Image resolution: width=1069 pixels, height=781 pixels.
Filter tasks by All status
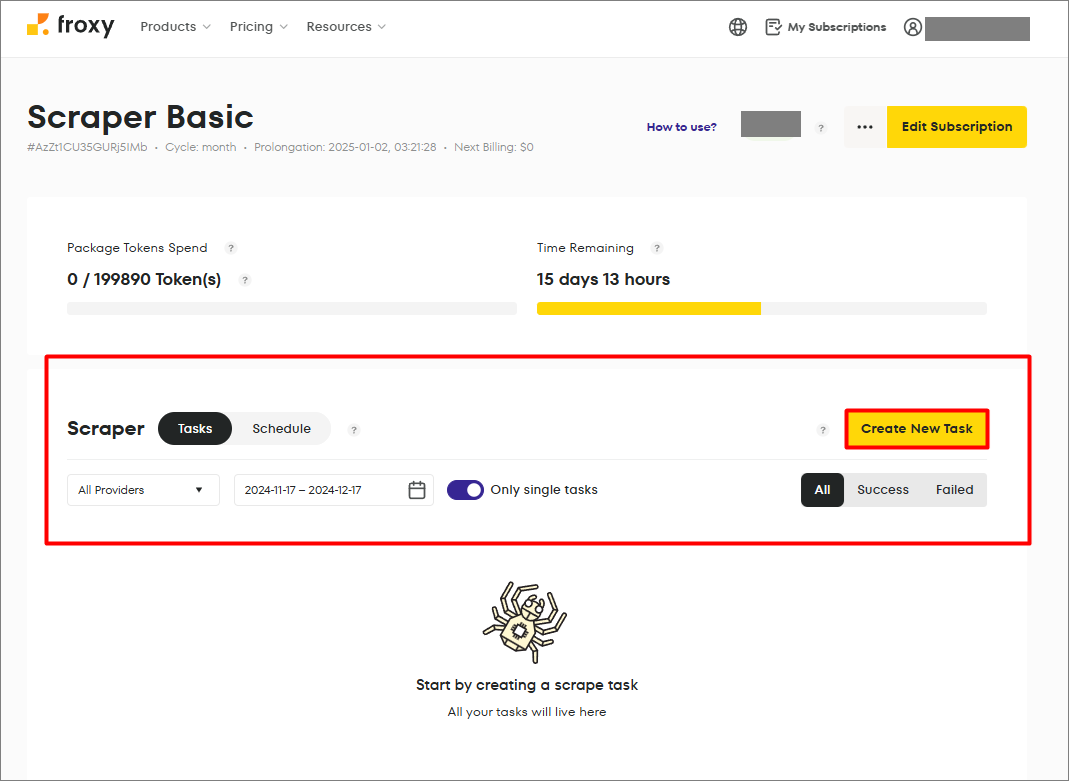click(x=822, y=490)
